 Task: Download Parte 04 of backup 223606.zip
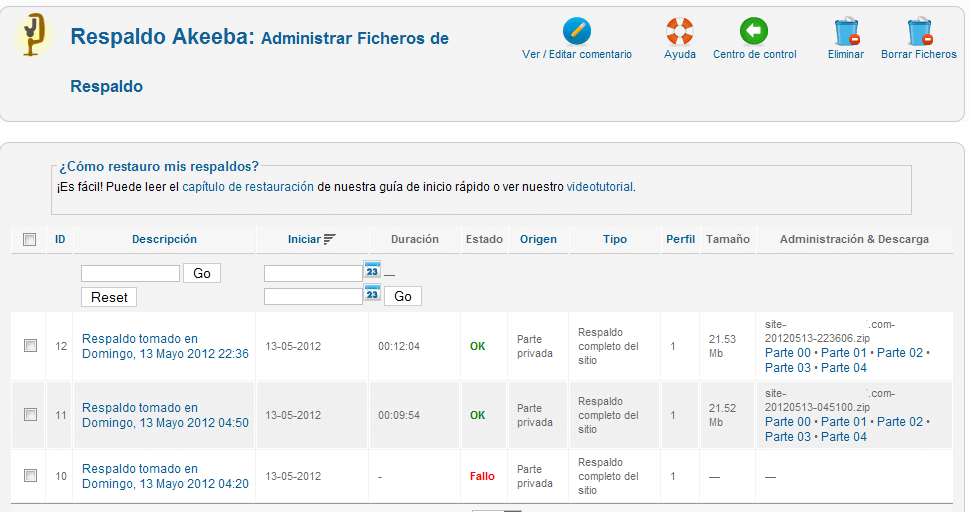(844, 368)
